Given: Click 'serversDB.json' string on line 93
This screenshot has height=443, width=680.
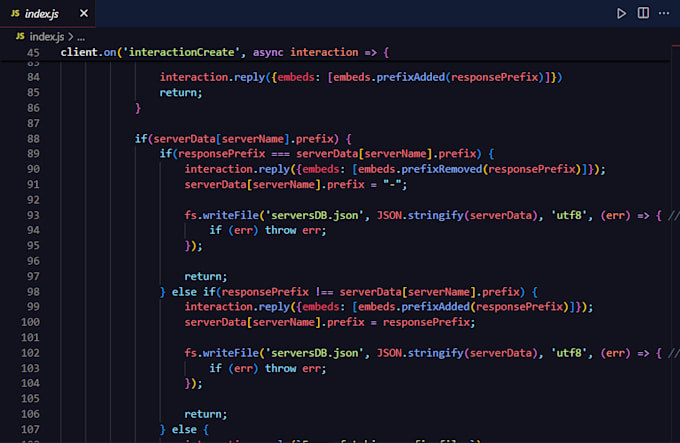Looking at the screenshot, I should [x=314, y=215].
